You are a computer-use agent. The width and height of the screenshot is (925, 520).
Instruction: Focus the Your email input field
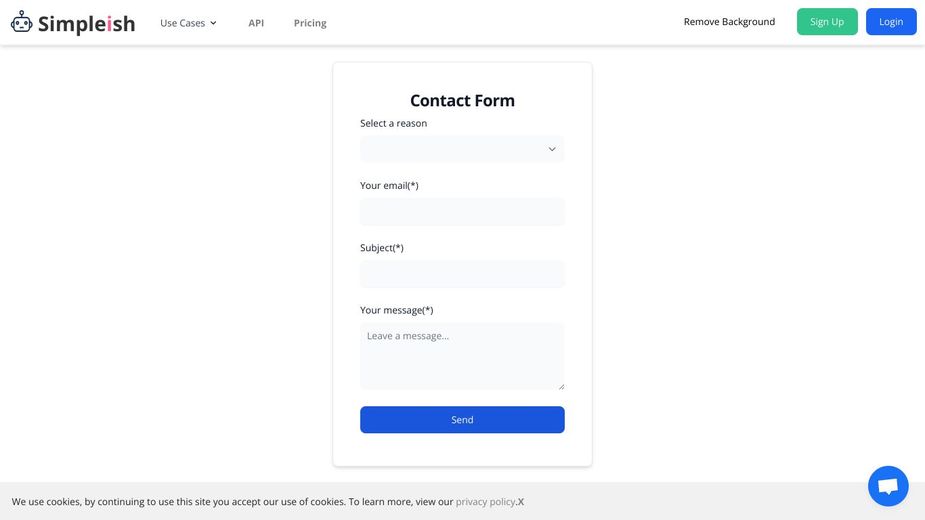[462, 212]
